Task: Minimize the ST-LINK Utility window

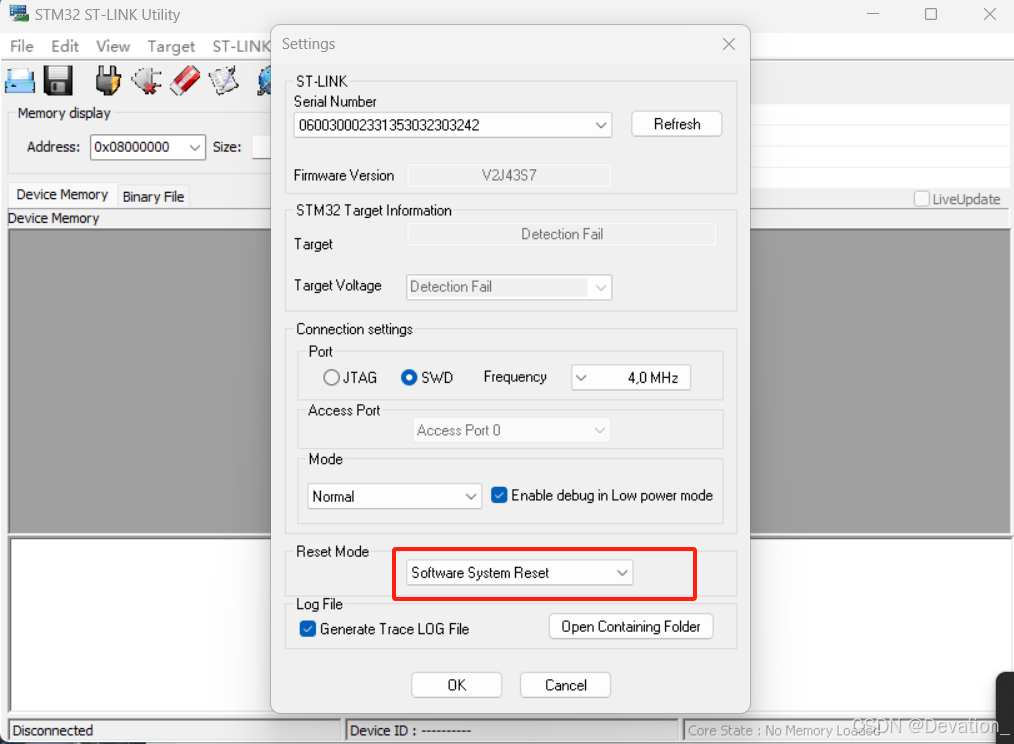Action: coord(873,14)
